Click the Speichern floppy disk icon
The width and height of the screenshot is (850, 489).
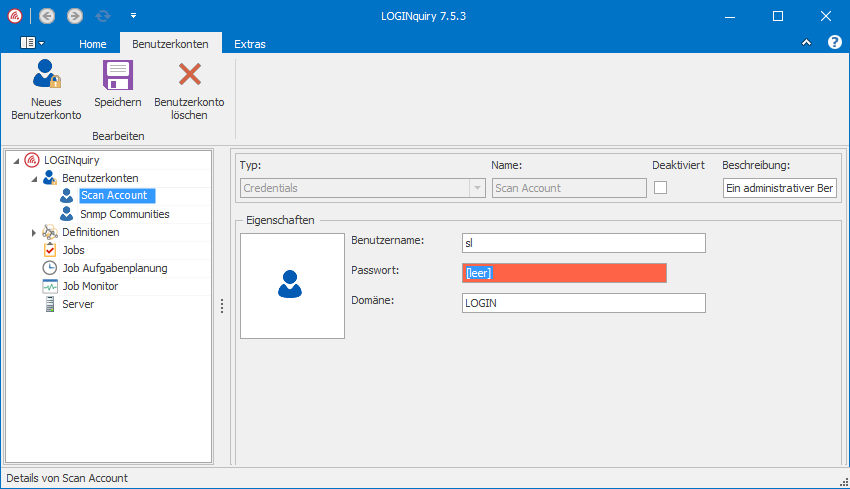[x=118, y=75]
